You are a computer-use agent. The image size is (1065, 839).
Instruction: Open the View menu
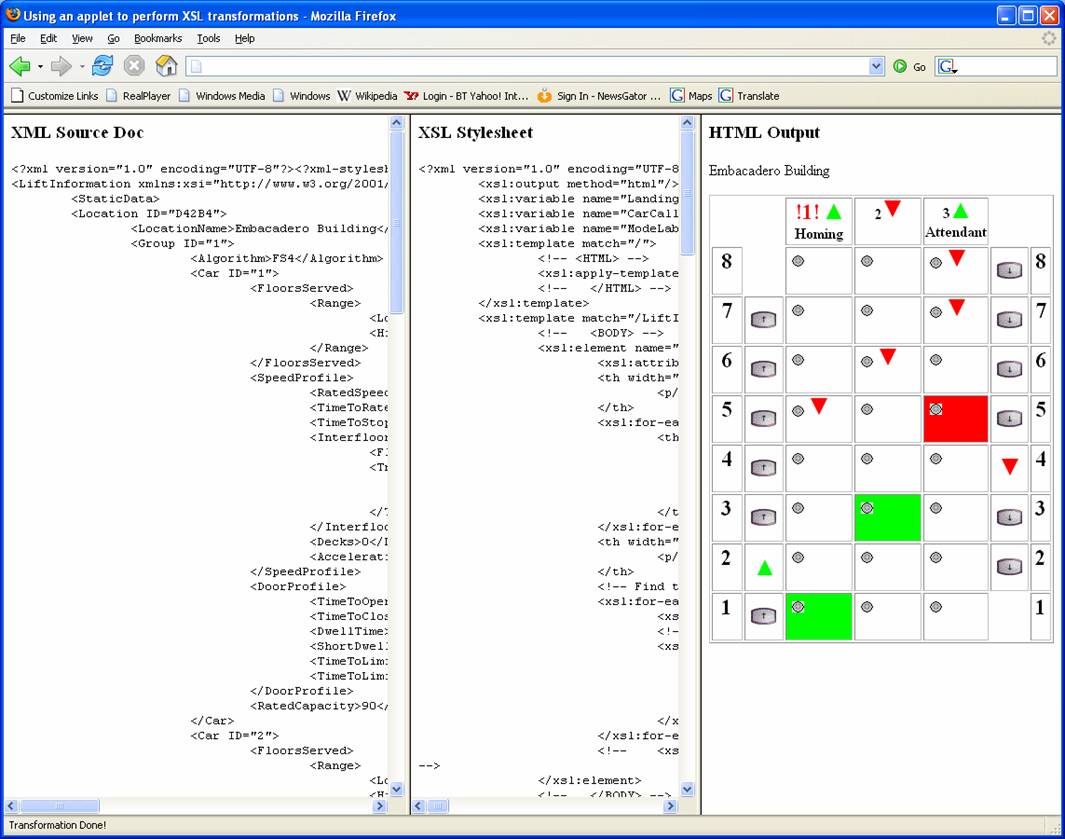(x=82, y=38)
